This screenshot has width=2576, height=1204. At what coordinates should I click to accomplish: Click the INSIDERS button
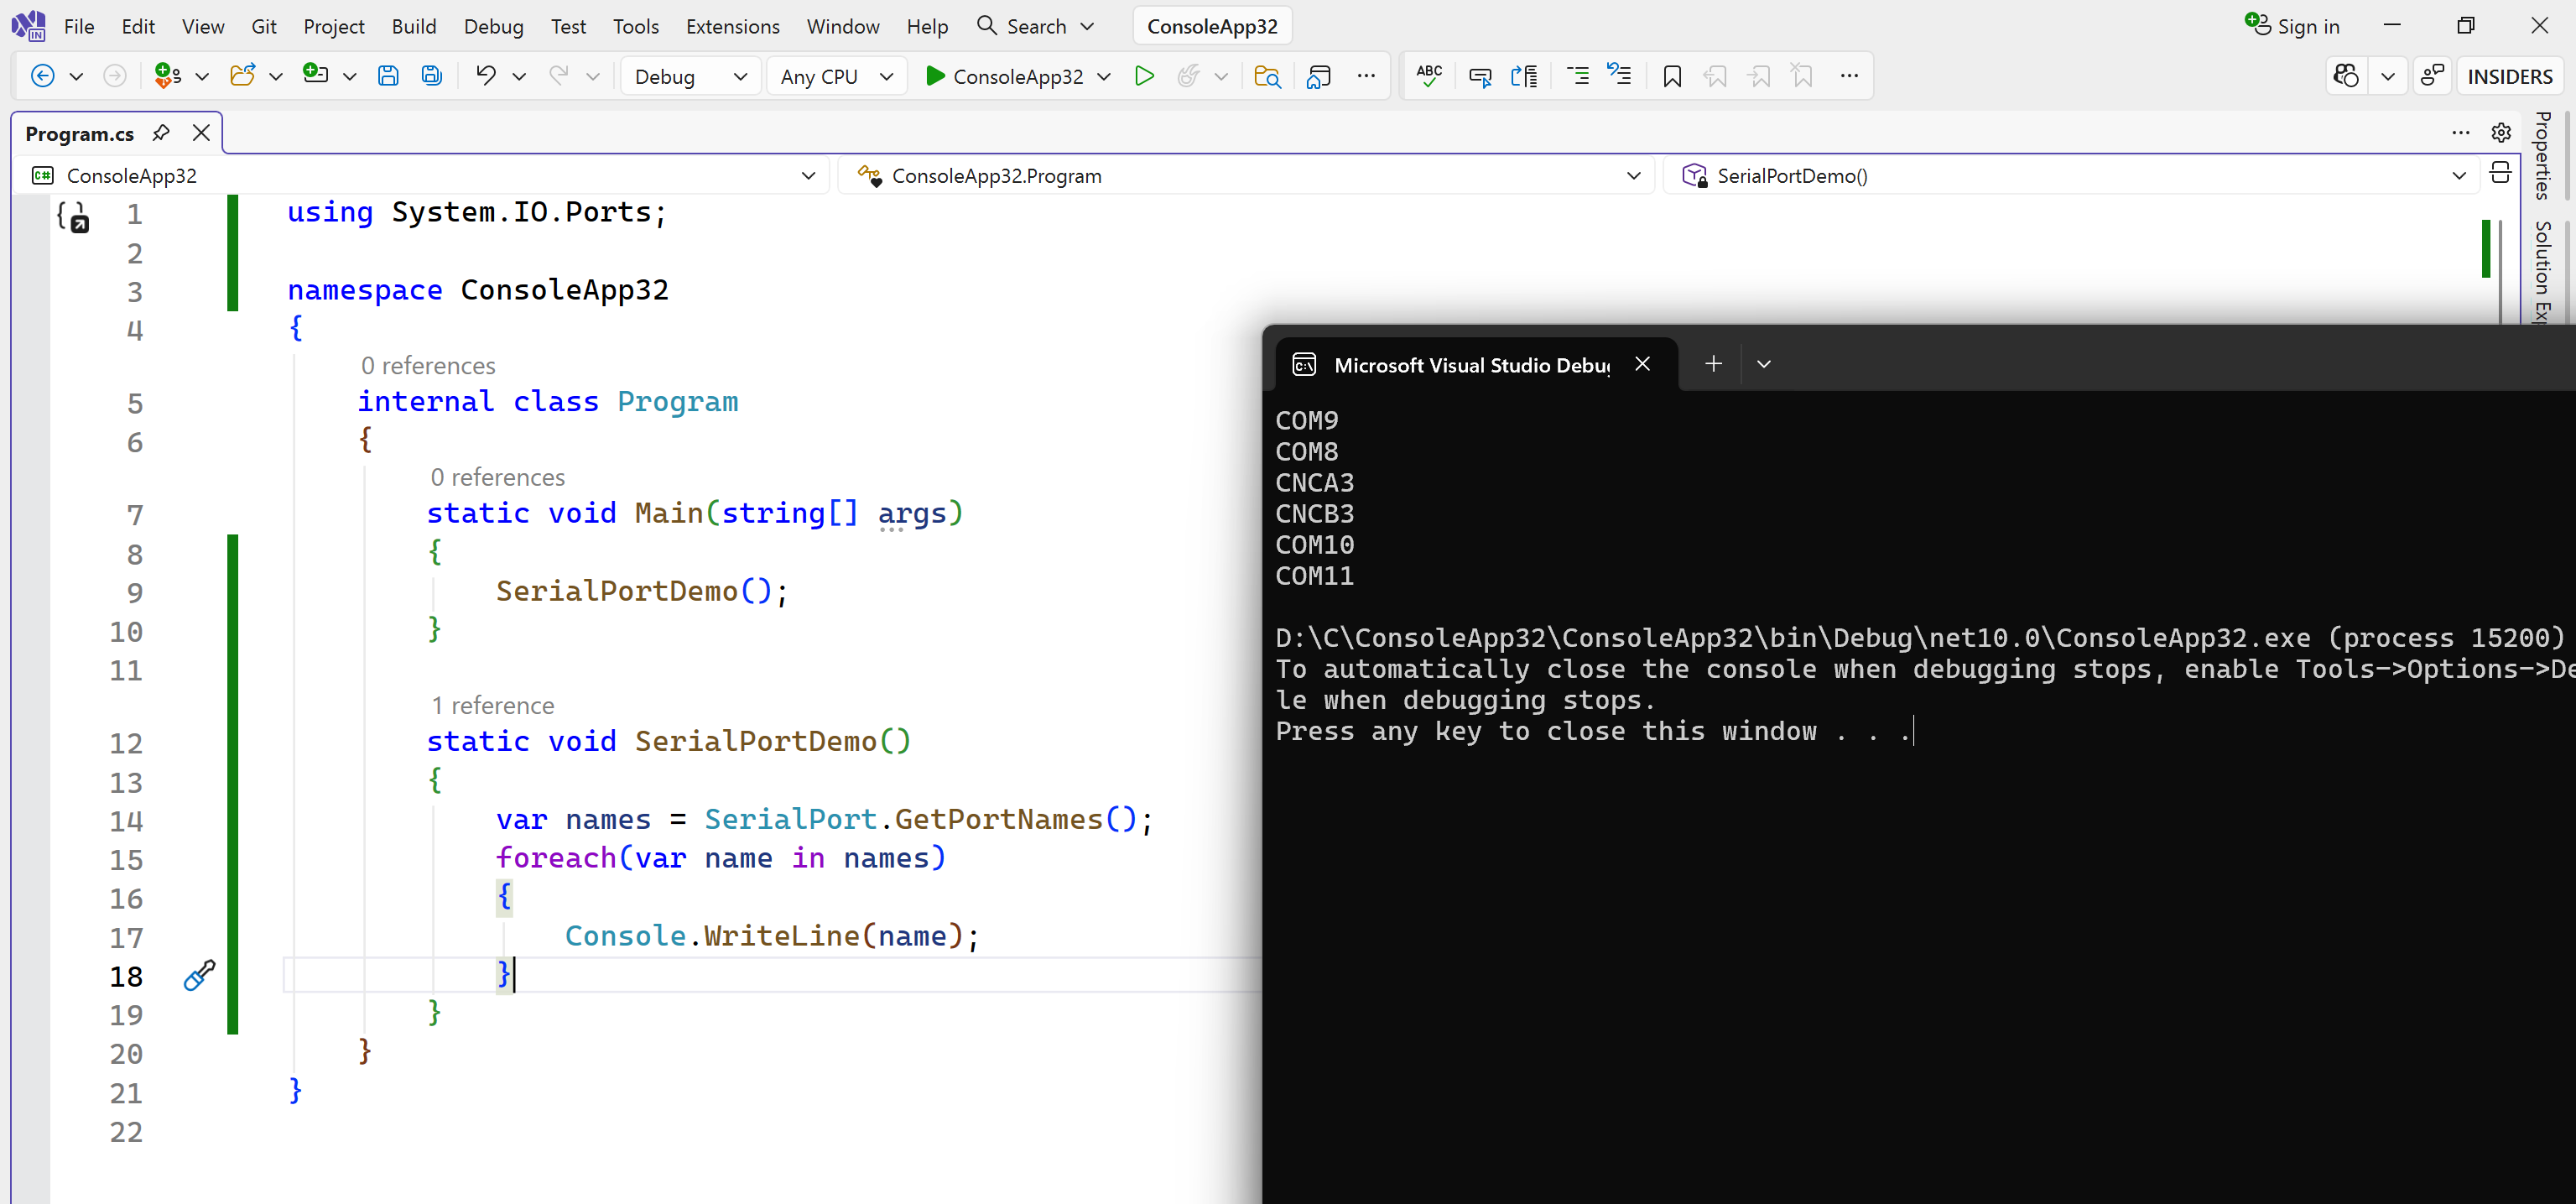click(2509, 76)
